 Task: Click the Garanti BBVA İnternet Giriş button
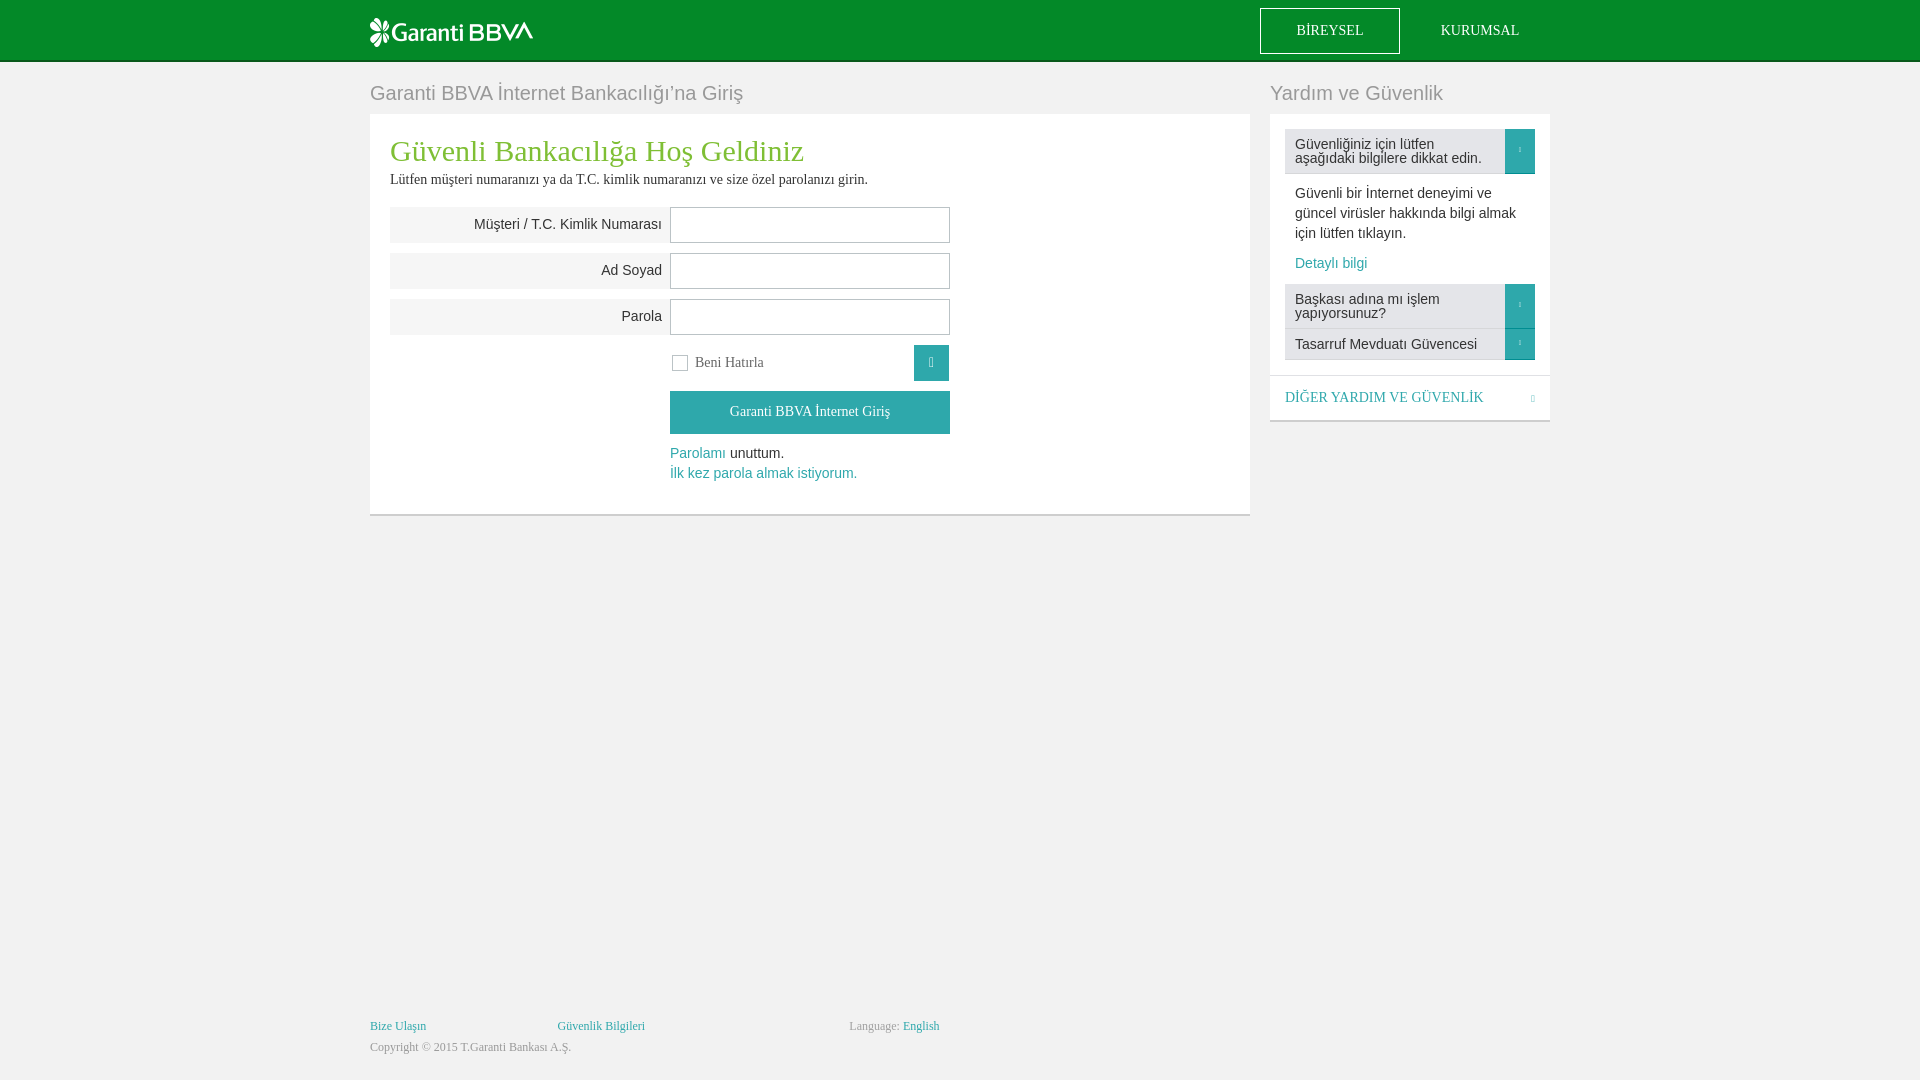[x=809, y=412]
